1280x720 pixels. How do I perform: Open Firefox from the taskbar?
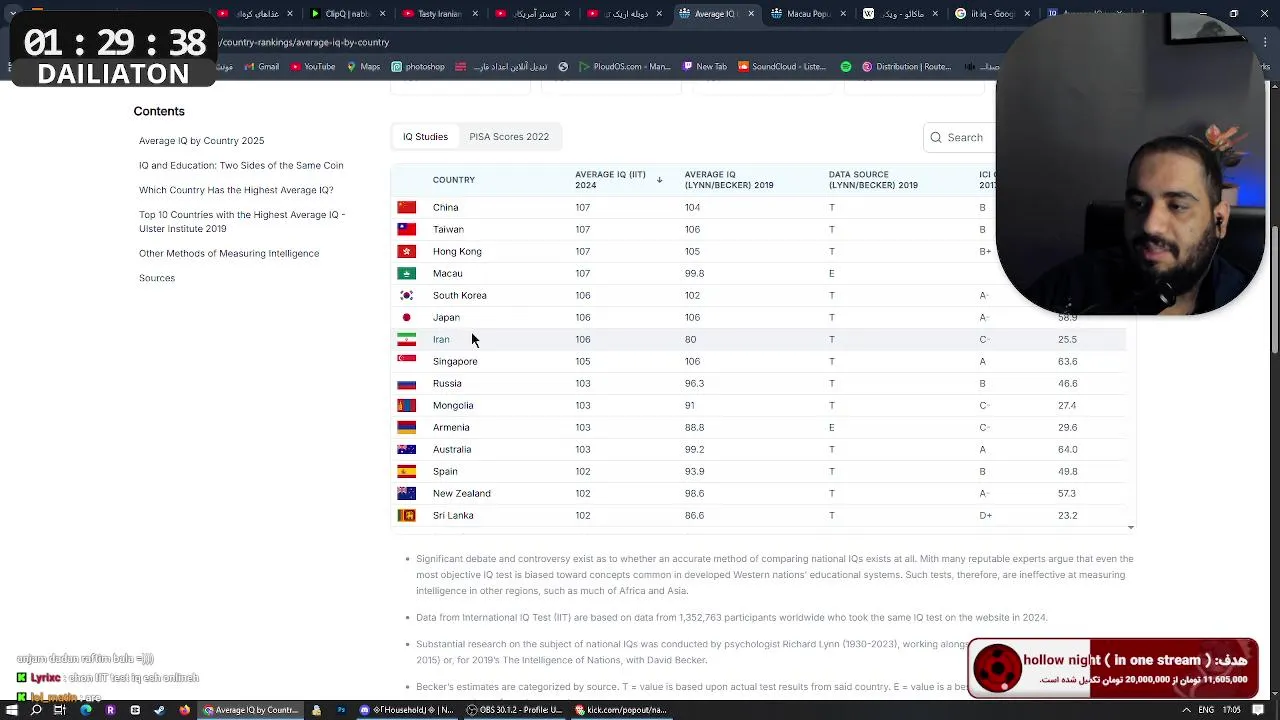[184, 710]
